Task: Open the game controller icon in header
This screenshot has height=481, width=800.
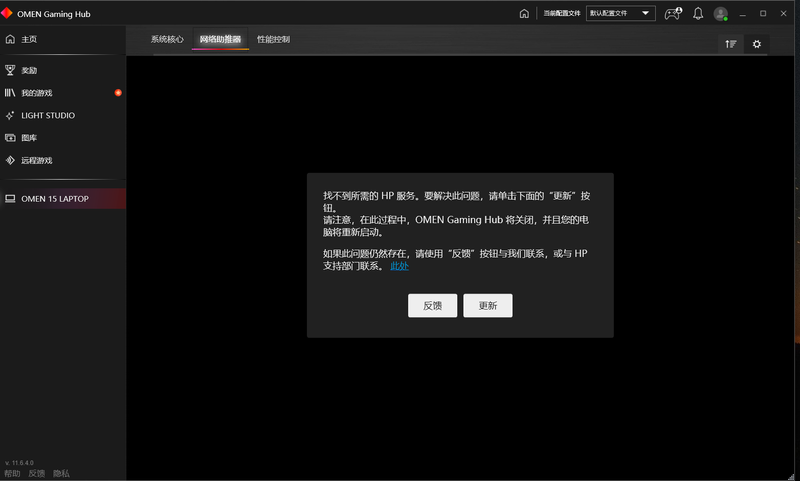Action: (672, 14)
